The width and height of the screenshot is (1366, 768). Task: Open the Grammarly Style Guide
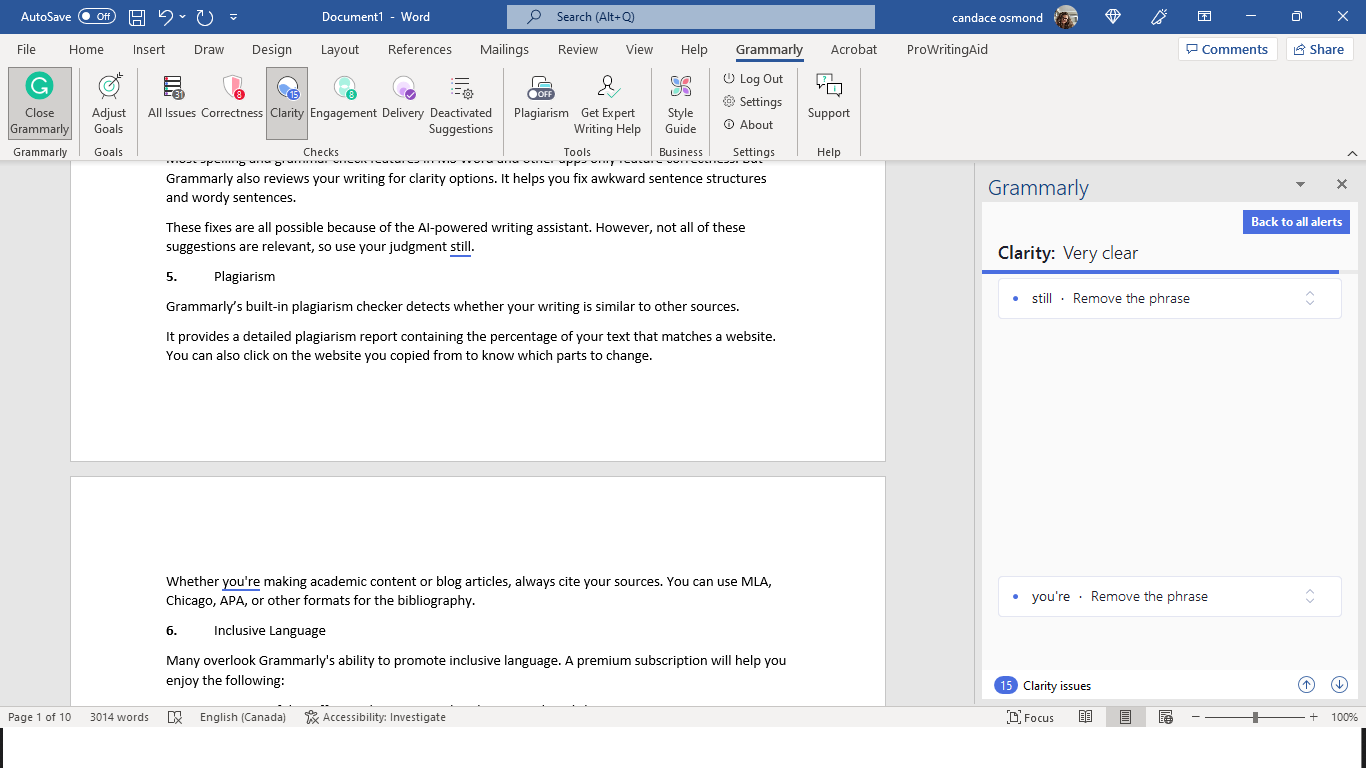tap(681, 103)
